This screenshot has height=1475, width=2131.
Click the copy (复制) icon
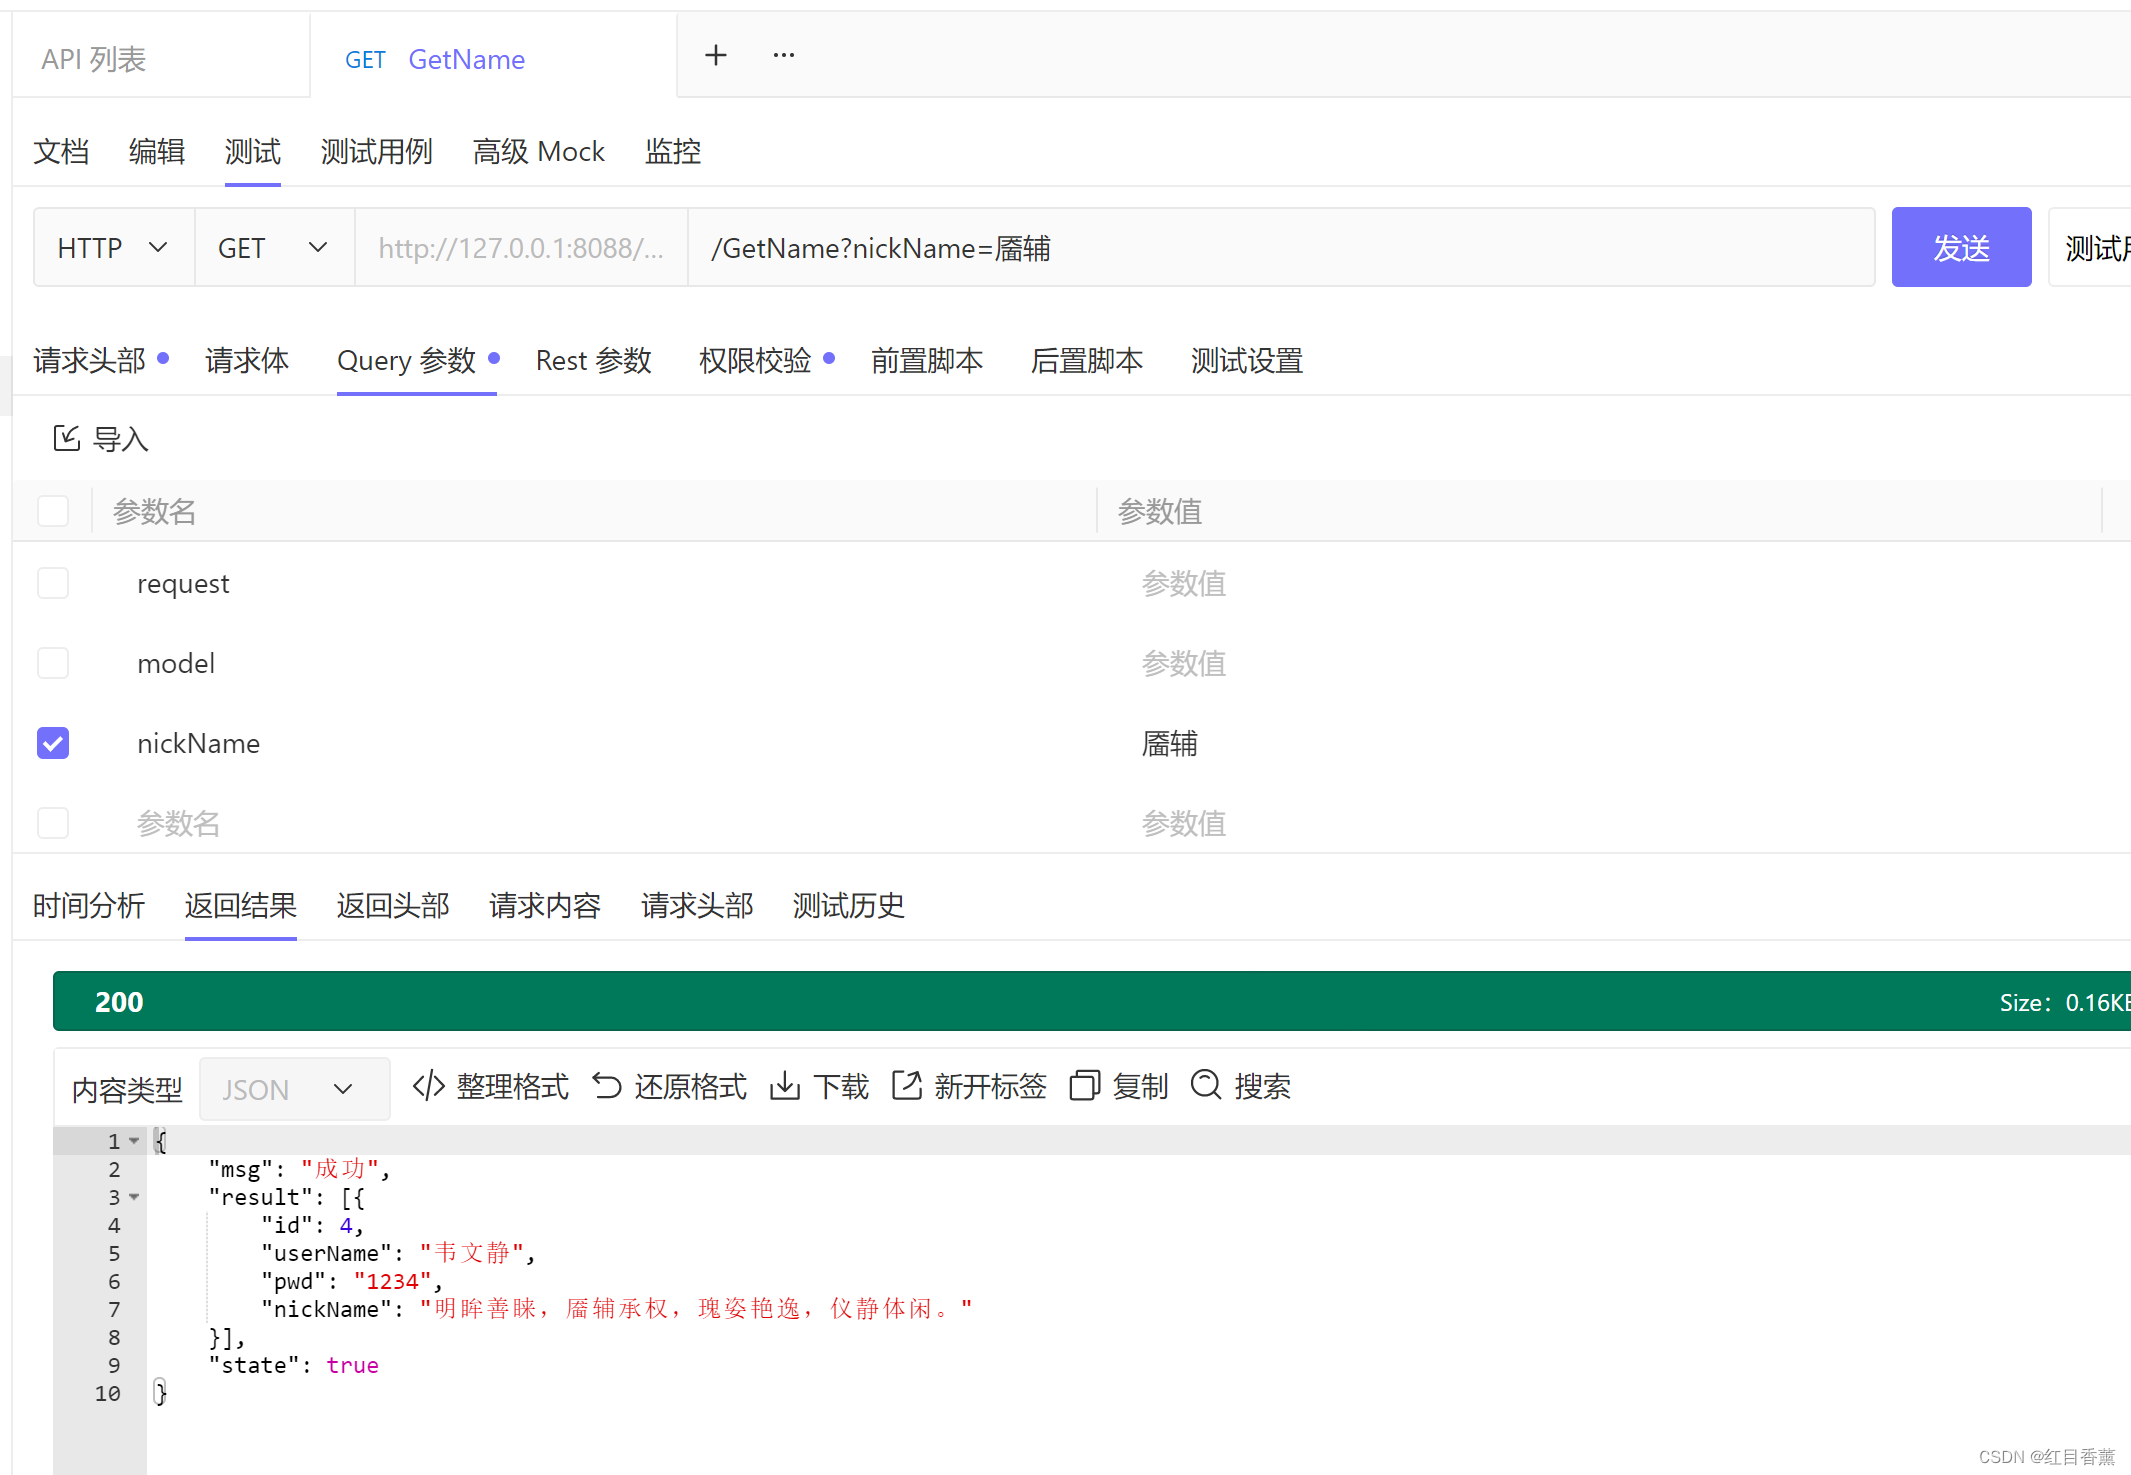[x=1084, y=1085]
